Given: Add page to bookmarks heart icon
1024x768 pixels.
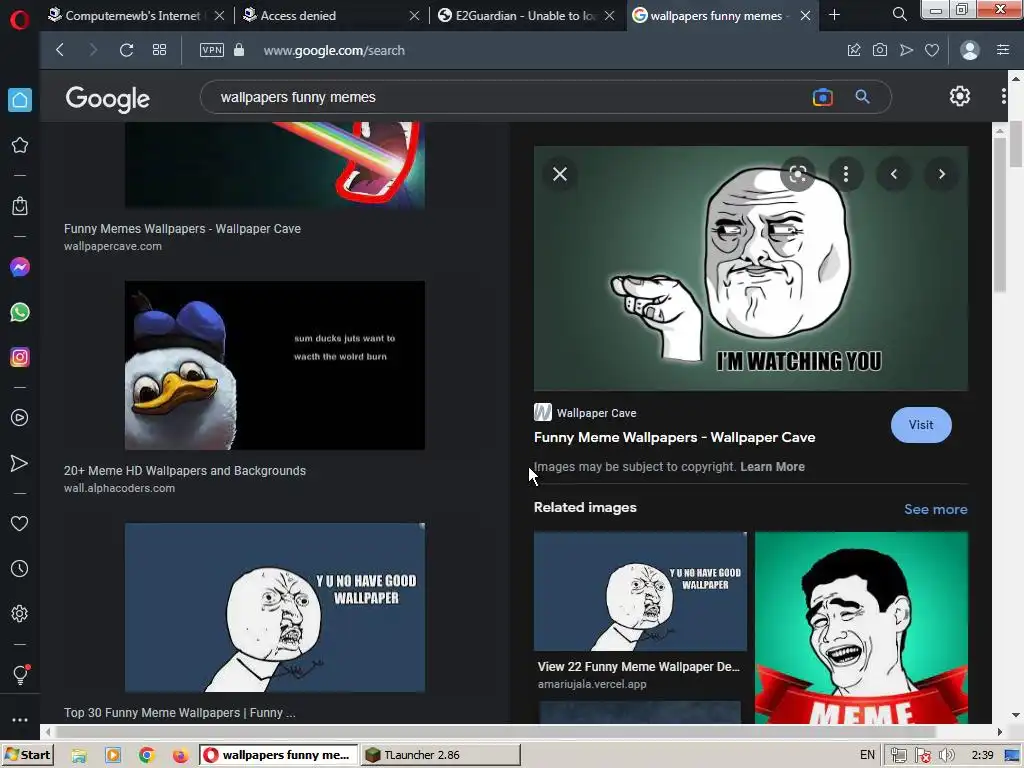Looking at the screenshot, I should 932,50.
